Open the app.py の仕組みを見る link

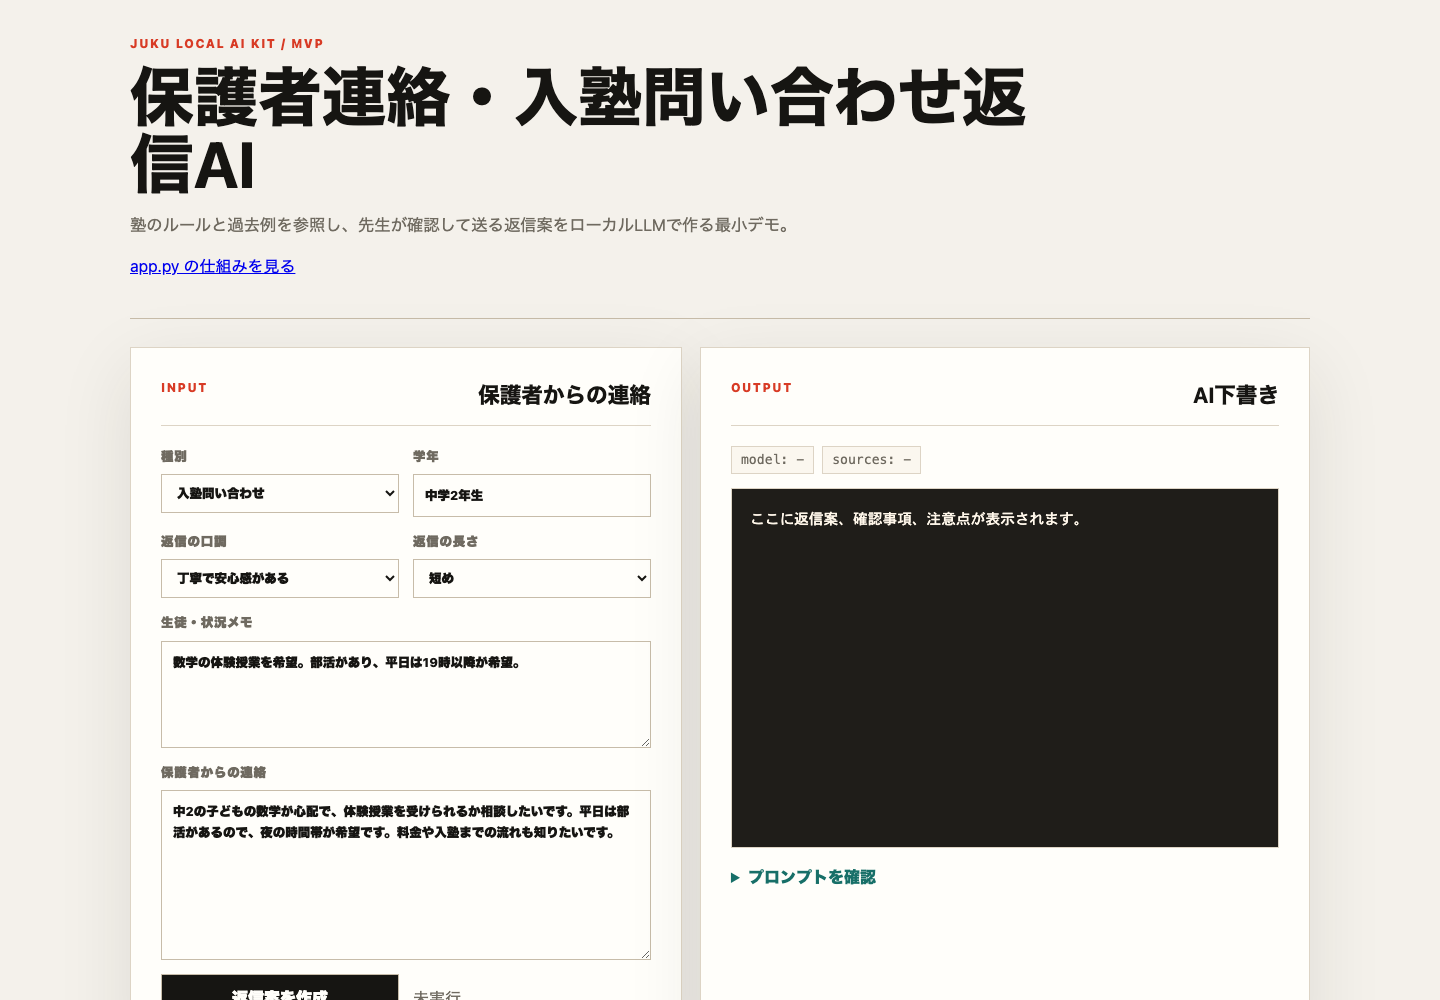(x=212, y=266)
